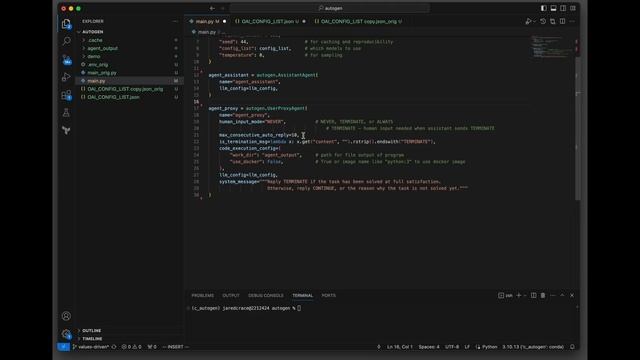Open the Manage gear icon
Image resolution: width=640 pixels, height=360 pixels.
click(66, 334)
